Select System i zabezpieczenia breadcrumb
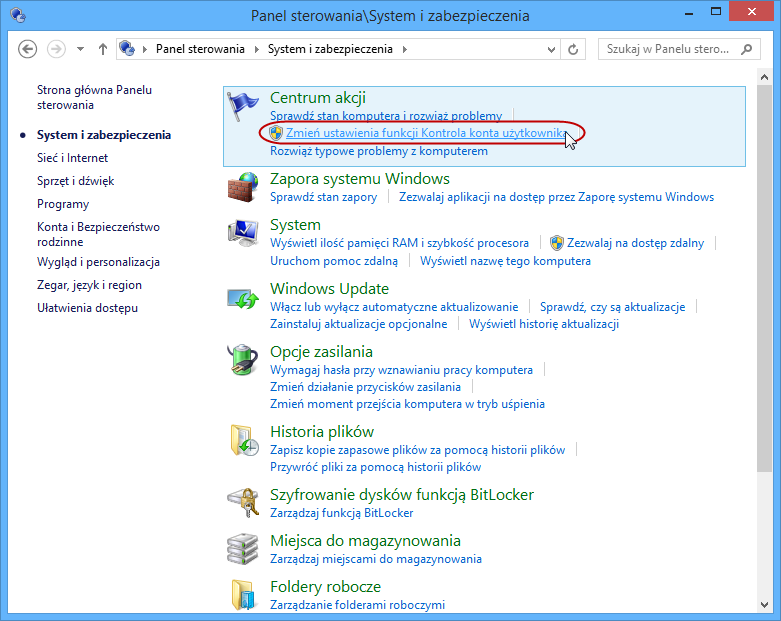781x621 pixels. tap(330, 49)
